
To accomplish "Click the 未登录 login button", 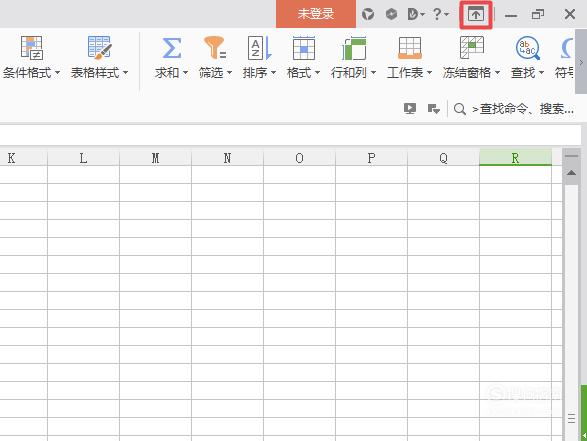I will click(x=316, y=14).
